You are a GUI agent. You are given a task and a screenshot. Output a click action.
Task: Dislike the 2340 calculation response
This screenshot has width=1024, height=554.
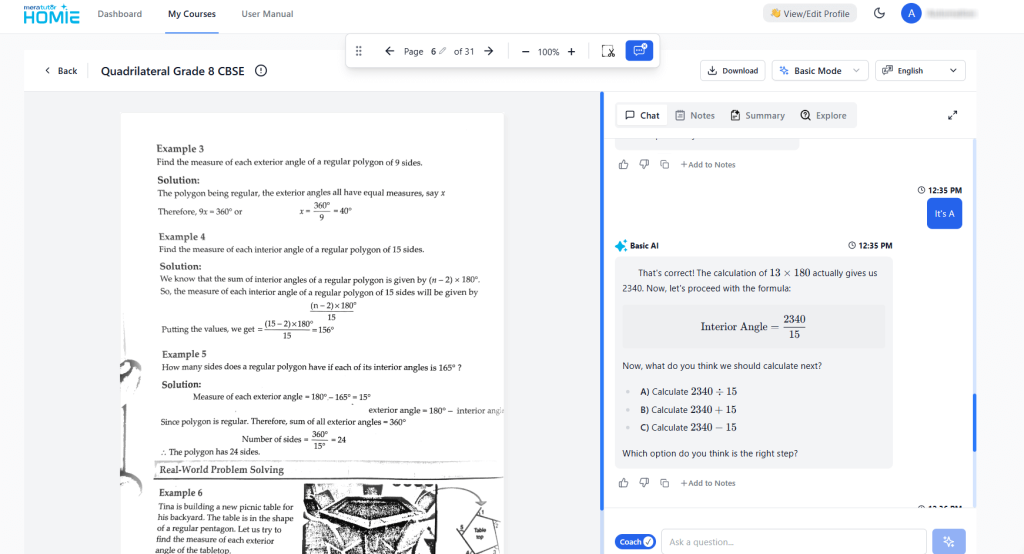pyautogui.click(x=644, y=483)
